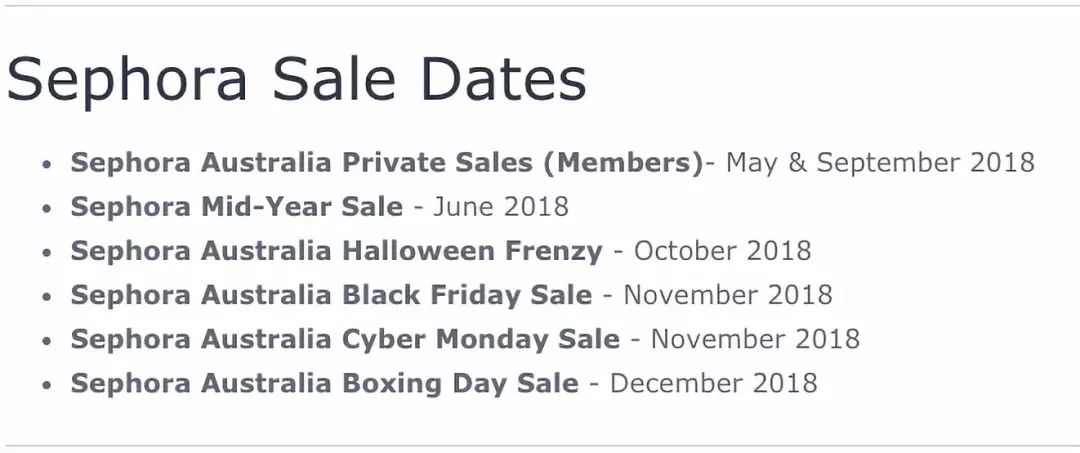
Task: Click bullet point before Black Friday Sale
Action: tap(47, 297)
